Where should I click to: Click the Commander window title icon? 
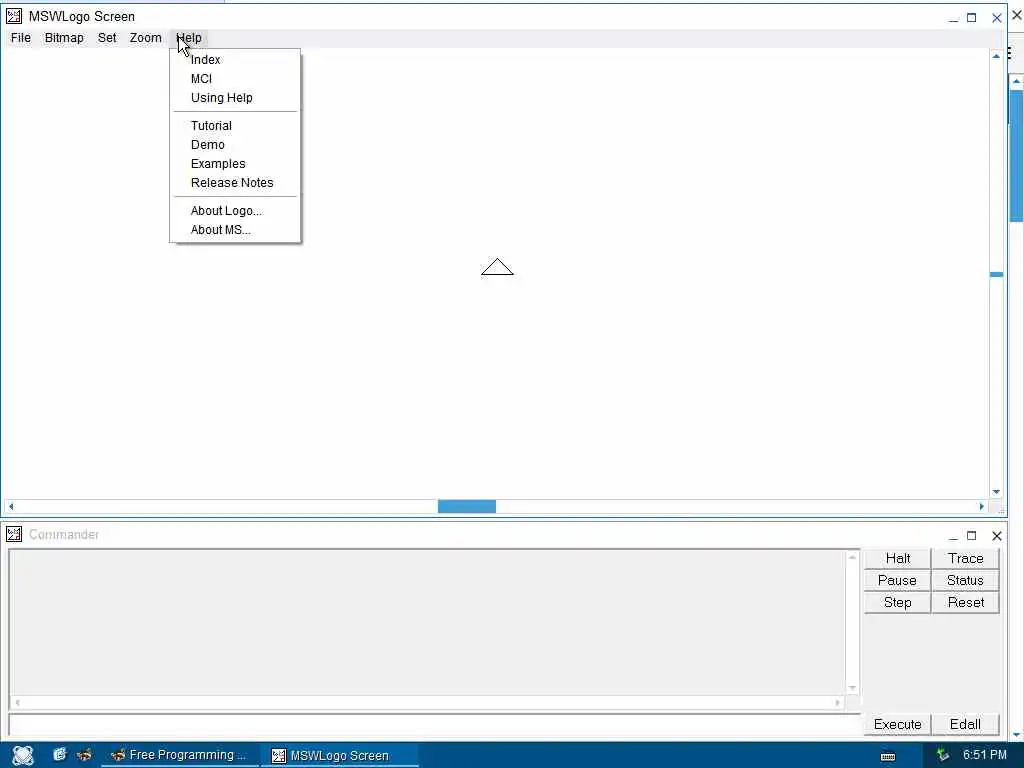pyautogui.click(x=14, y=534)
